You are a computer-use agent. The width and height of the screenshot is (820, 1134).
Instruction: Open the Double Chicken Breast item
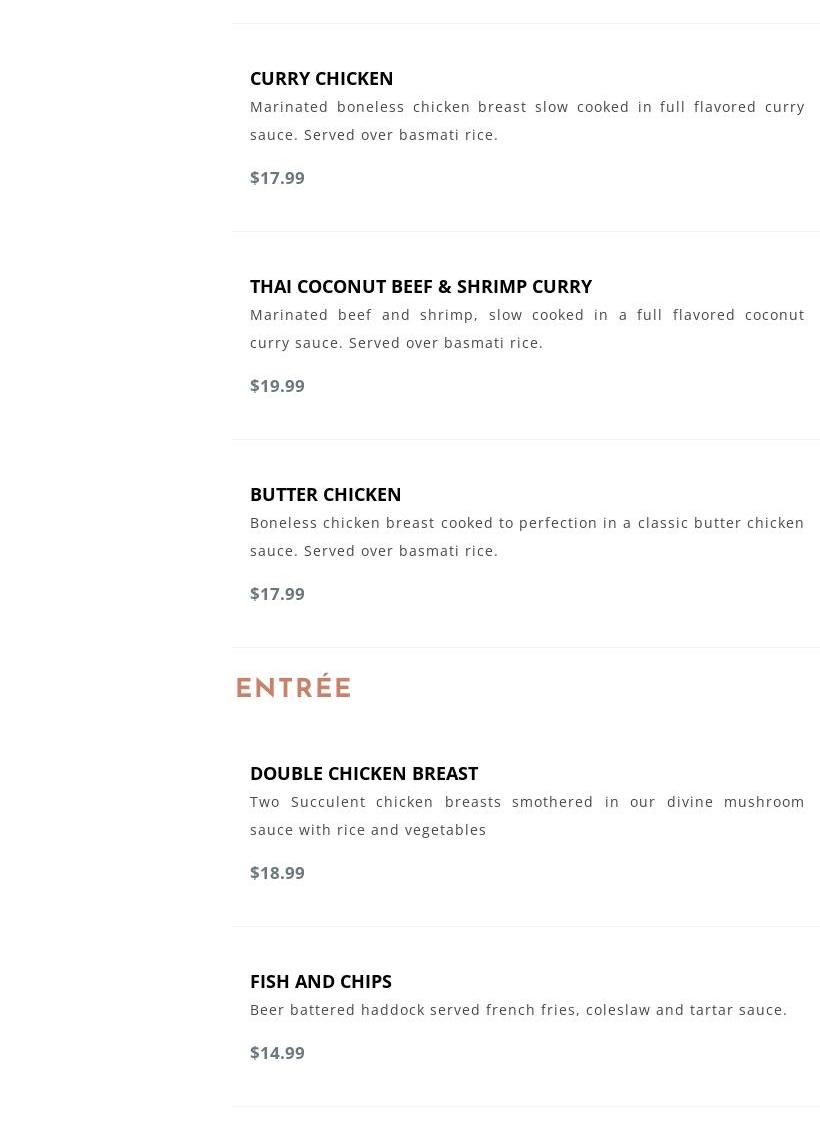pos(363,773)
